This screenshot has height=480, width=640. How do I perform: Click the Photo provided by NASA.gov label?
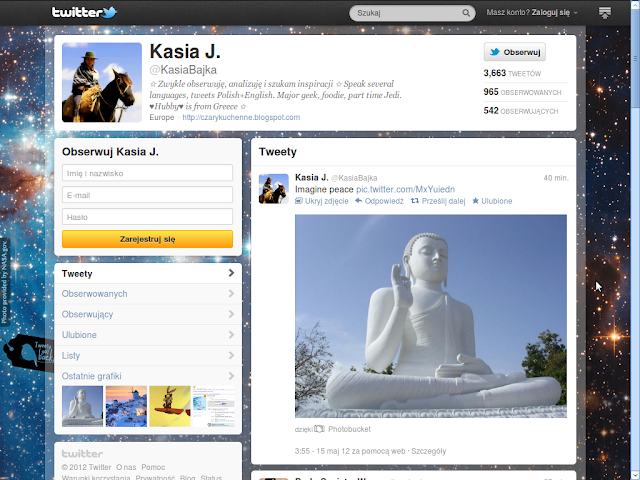tap(4, 282)
